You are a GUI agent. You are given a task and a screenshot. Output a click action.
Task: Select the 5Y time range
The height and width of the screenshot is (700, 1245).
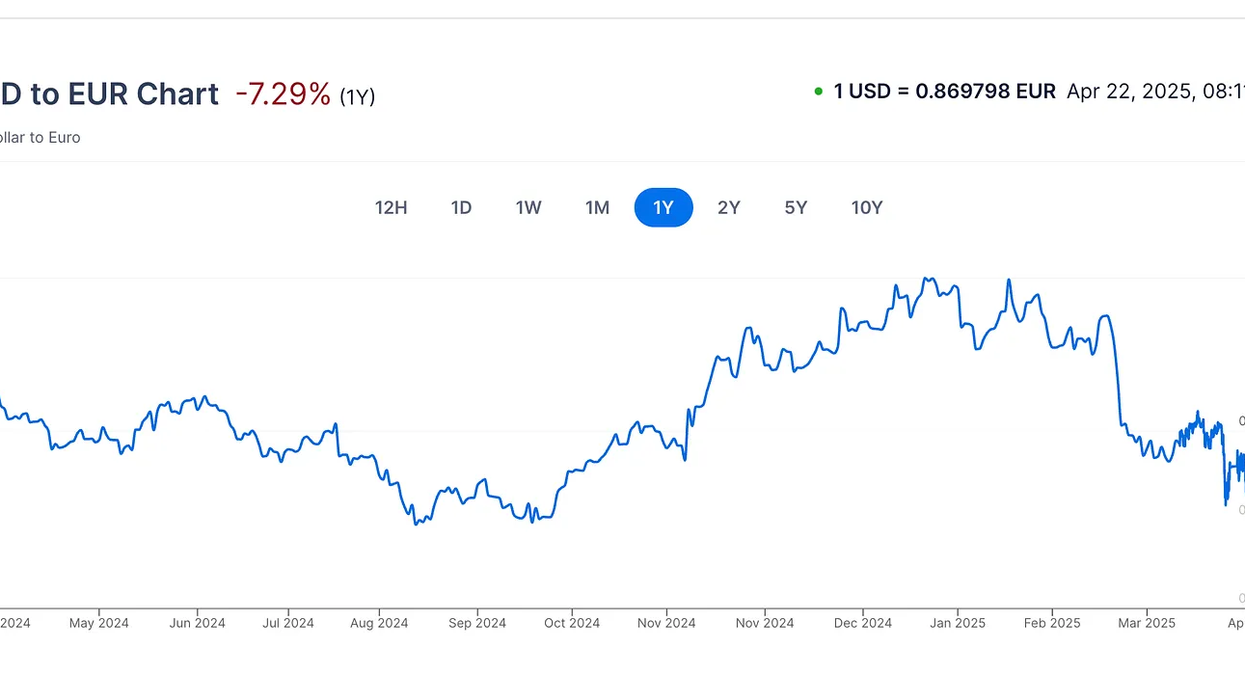pos(796,208)
